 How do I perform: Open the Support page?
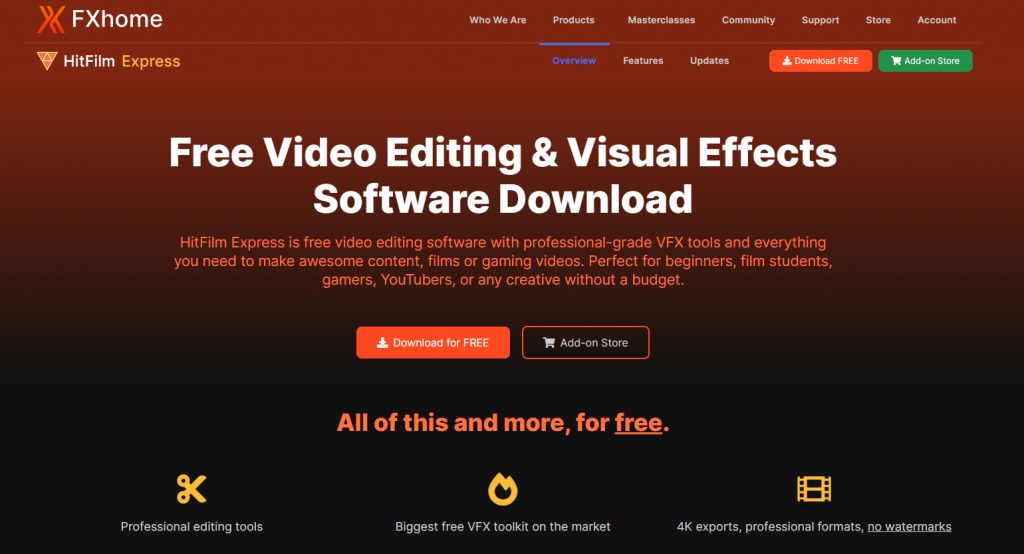pyautogui.click(x=820, y=20)
